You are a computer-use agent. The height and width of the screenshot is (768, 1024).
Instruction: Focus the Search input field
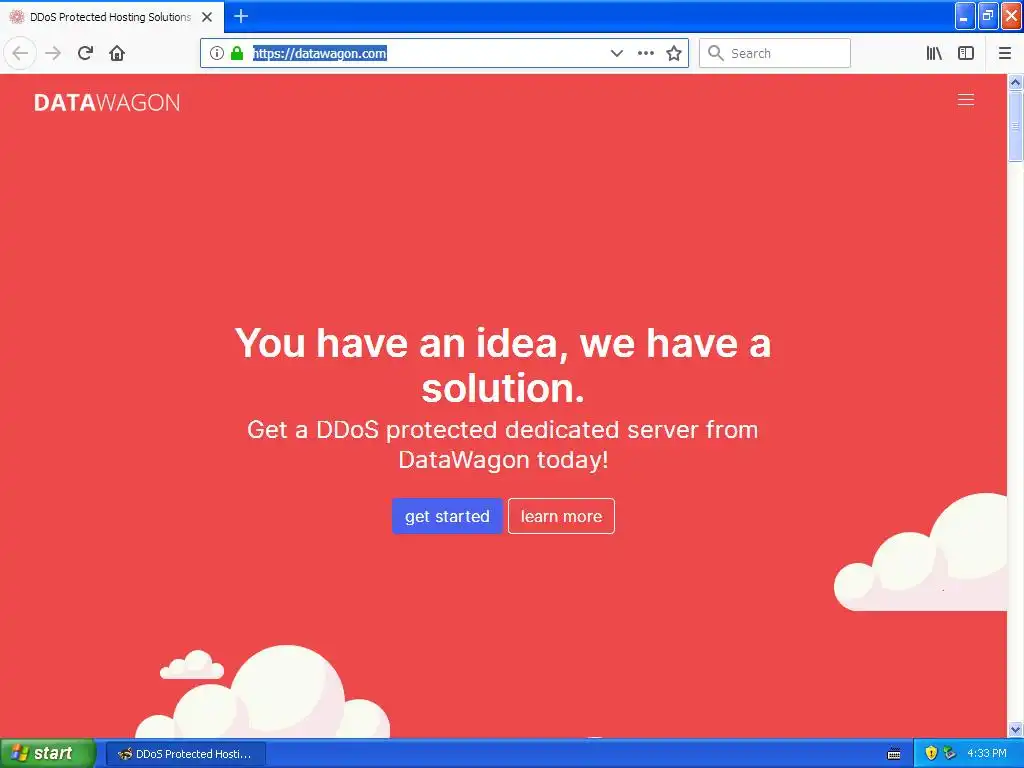[775, 53]
